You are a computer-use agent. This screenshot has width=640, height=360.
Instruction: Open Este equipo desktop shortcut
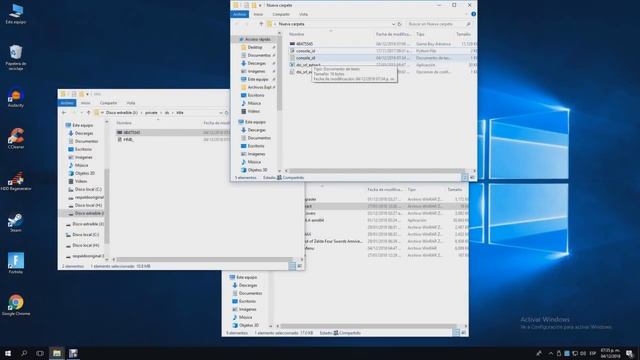16,13
